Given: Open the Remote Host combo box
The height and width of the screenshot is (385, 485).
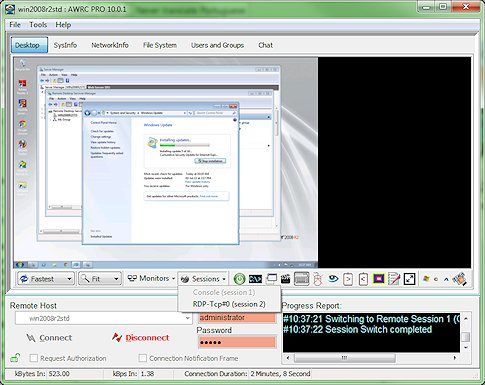Looking at the screenshot, I should pyautogui.click(x=104, y=318).
